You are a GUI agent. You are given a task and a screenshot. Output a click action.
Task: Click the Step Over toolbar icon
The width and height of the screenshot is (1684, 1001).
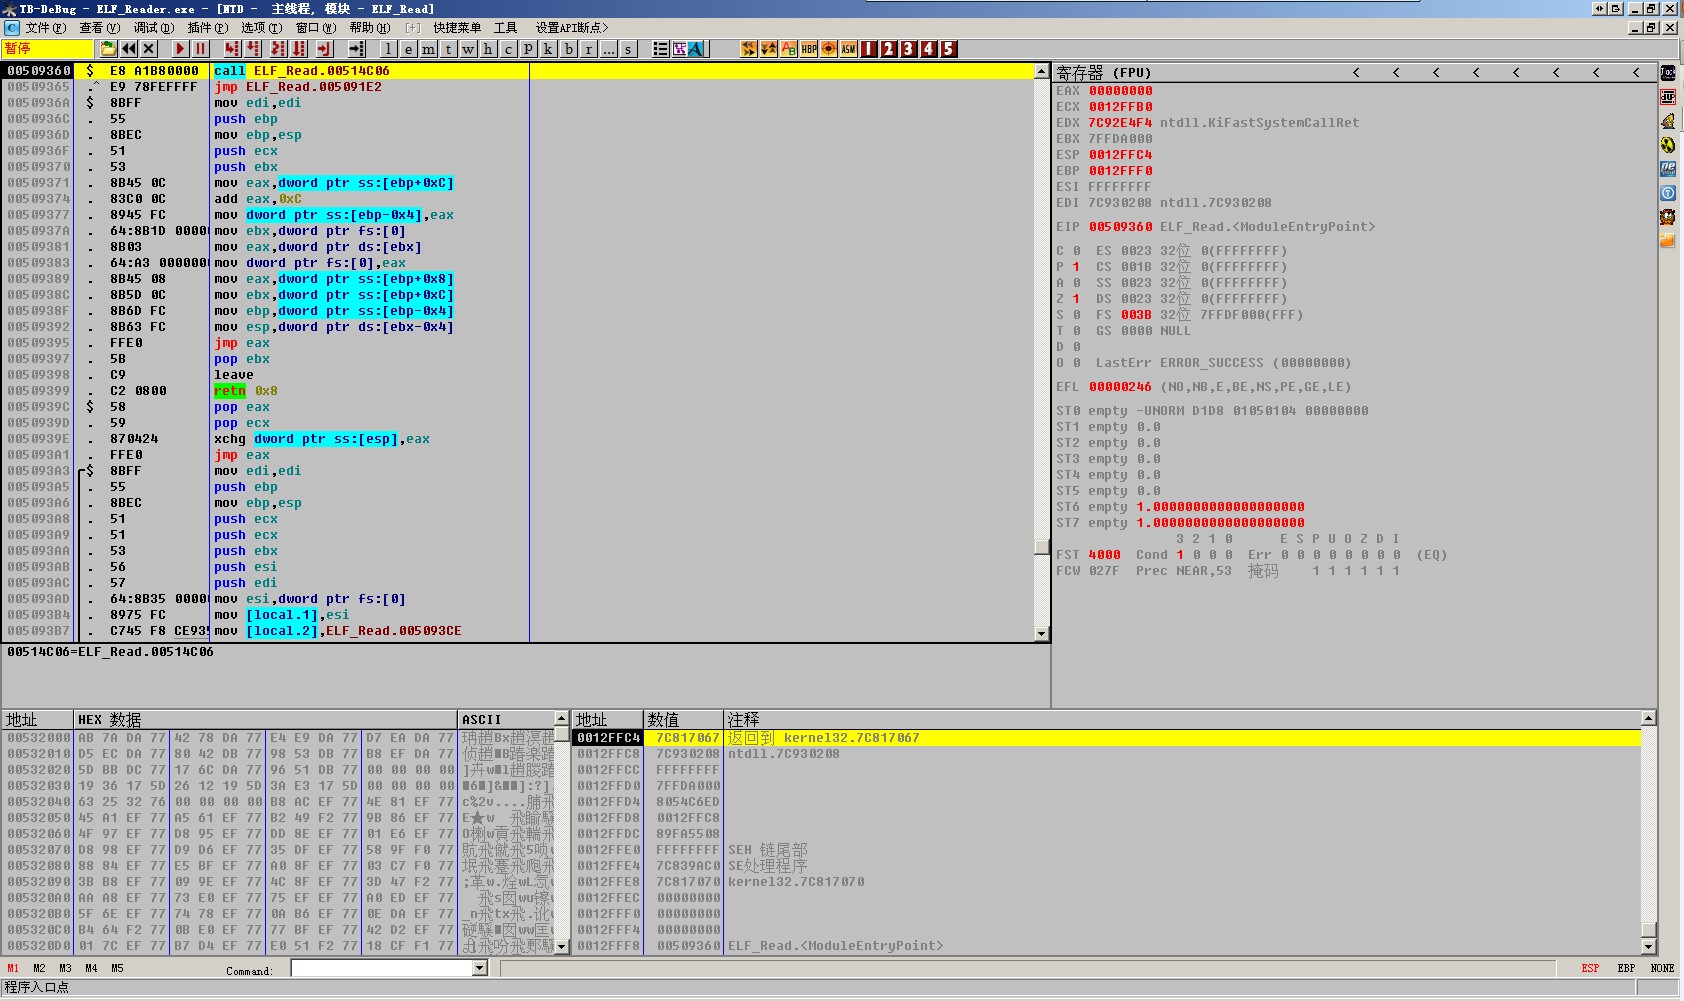coord(254,49)
